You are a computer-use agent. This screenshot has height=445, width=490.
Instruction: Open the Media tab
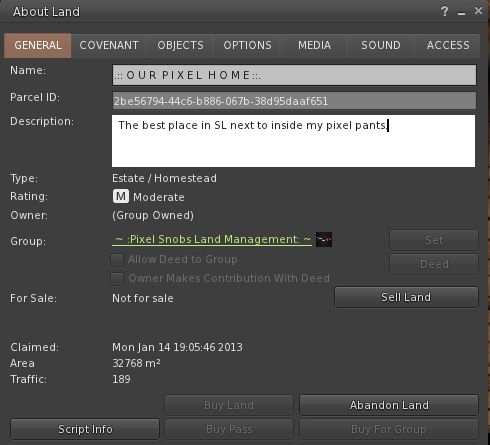pos(314,45)
